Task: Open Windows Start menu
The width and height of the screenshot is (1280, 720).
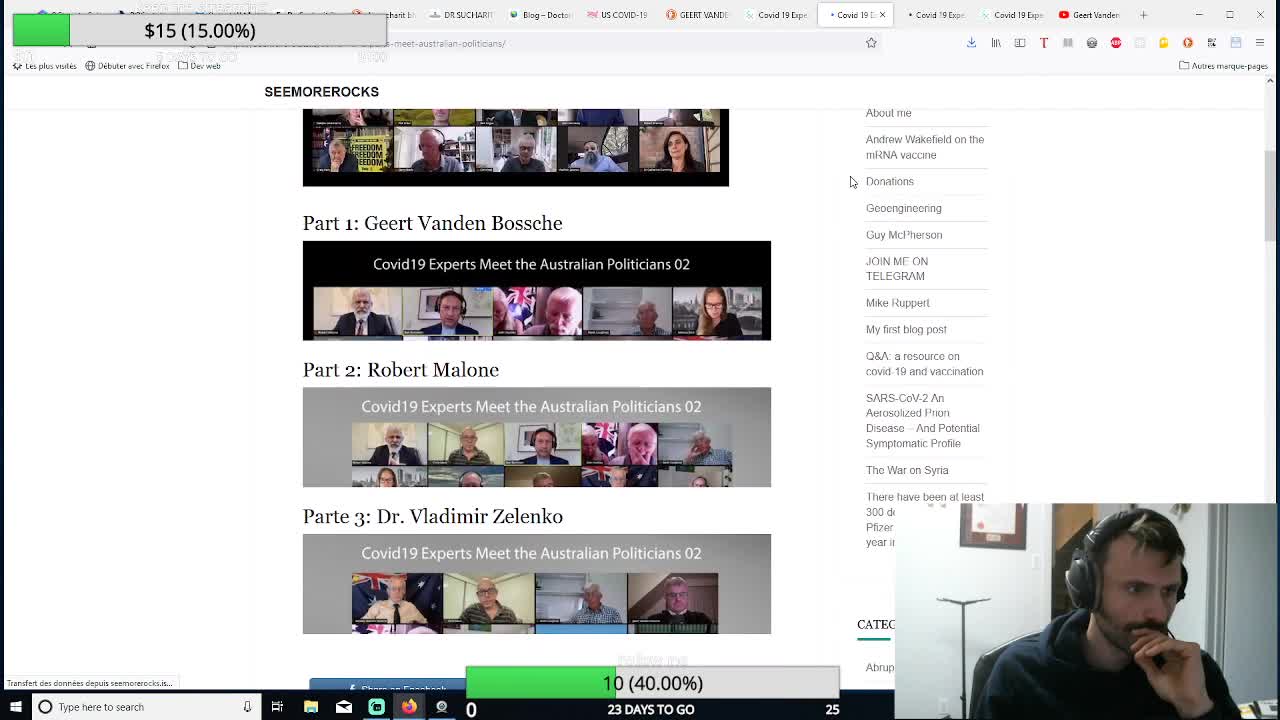Action: [16, 707]
